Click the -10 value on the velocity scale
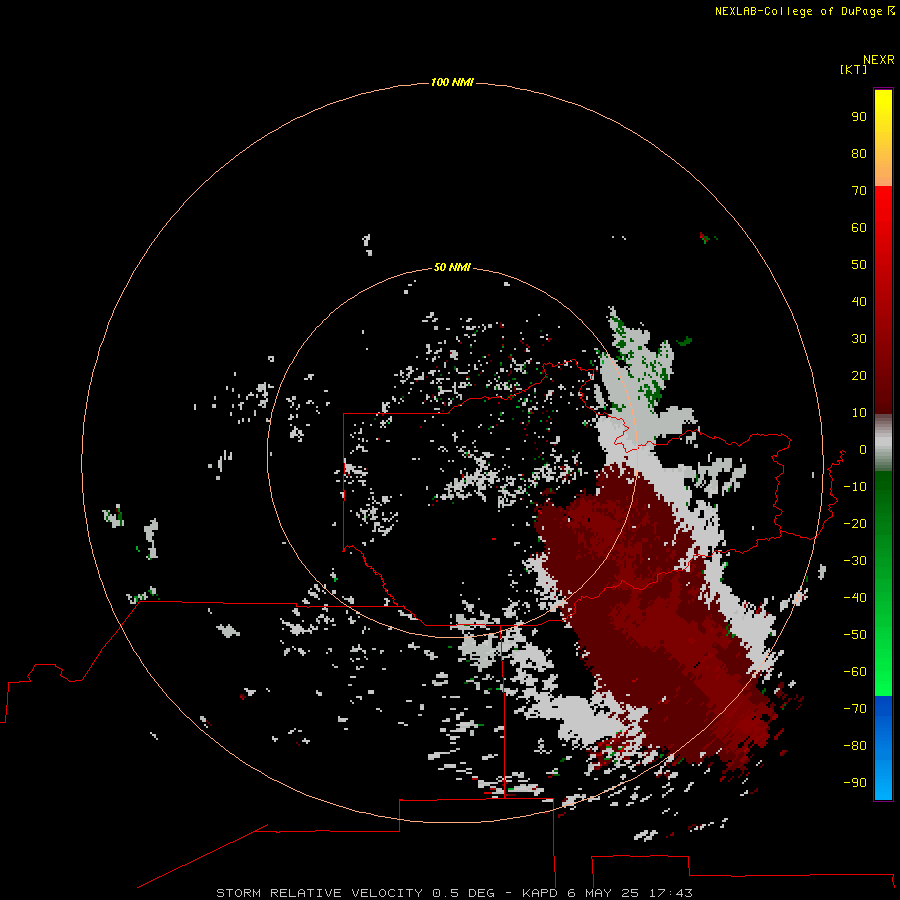This screenshot has width=900, height=900. tap(855, 487)
